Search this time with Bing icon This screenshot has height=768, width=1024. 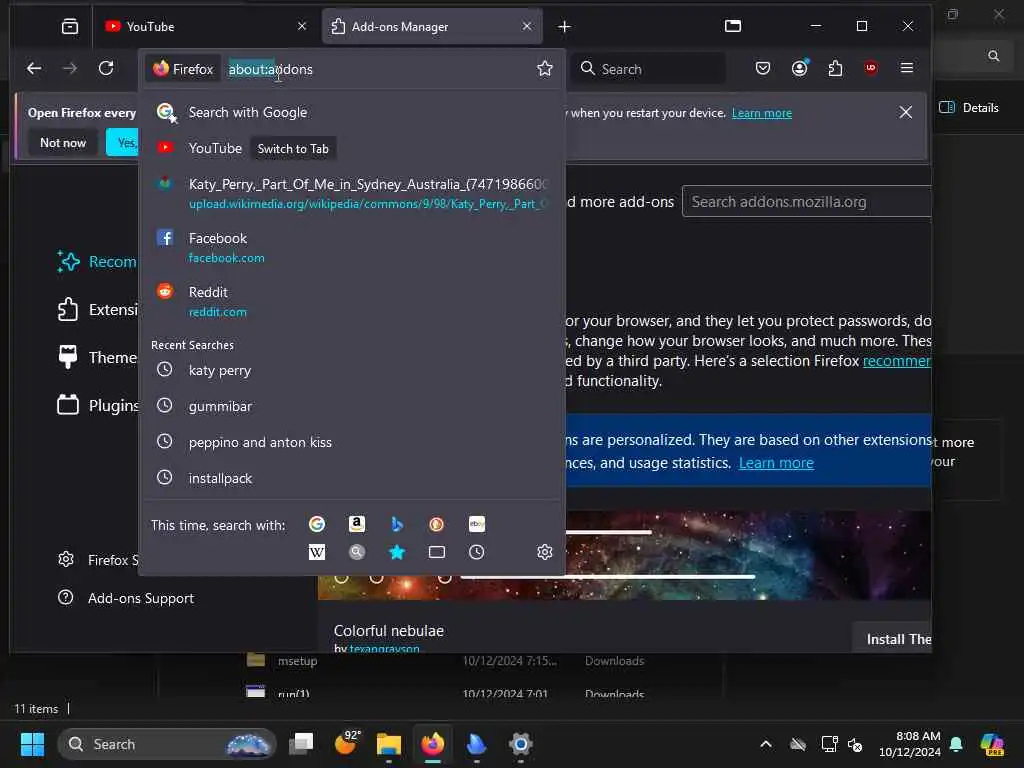[396, 524]
